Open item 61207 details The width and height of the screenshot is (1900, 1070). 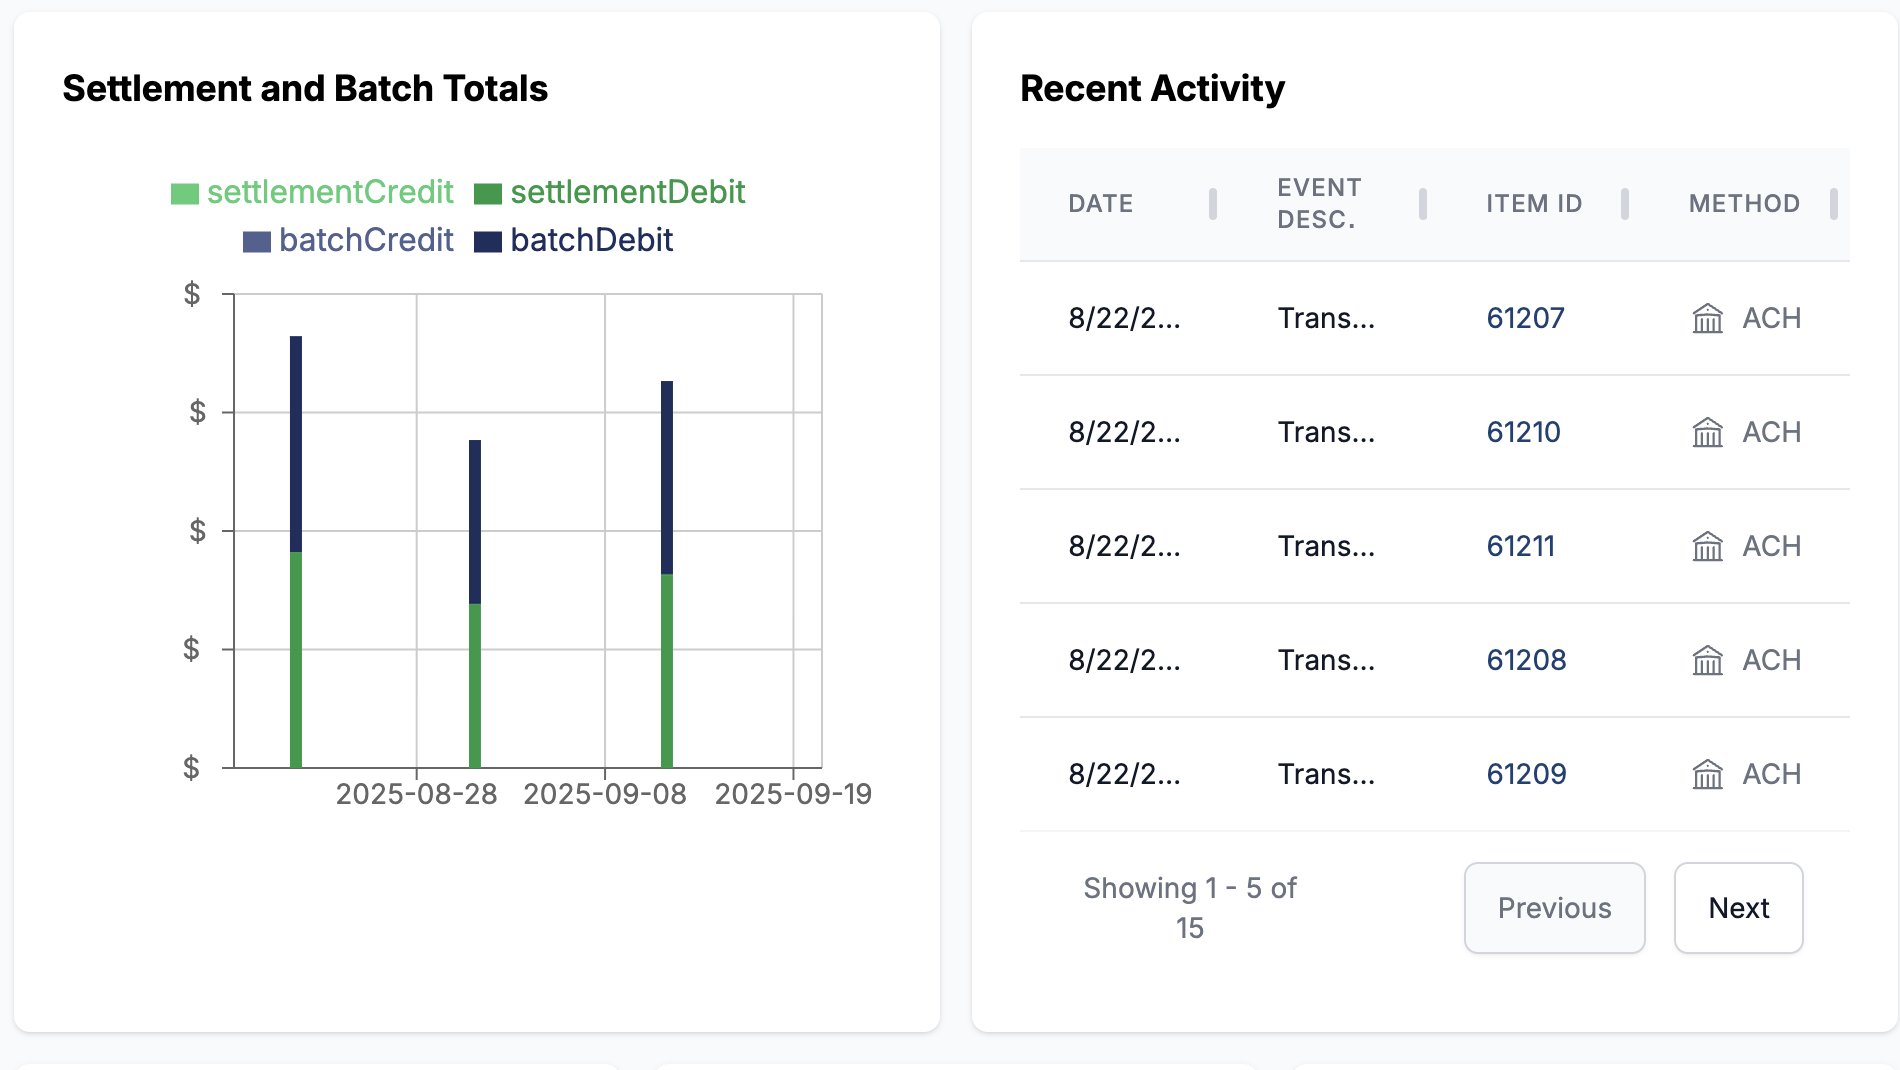(x=1524, y=318)
